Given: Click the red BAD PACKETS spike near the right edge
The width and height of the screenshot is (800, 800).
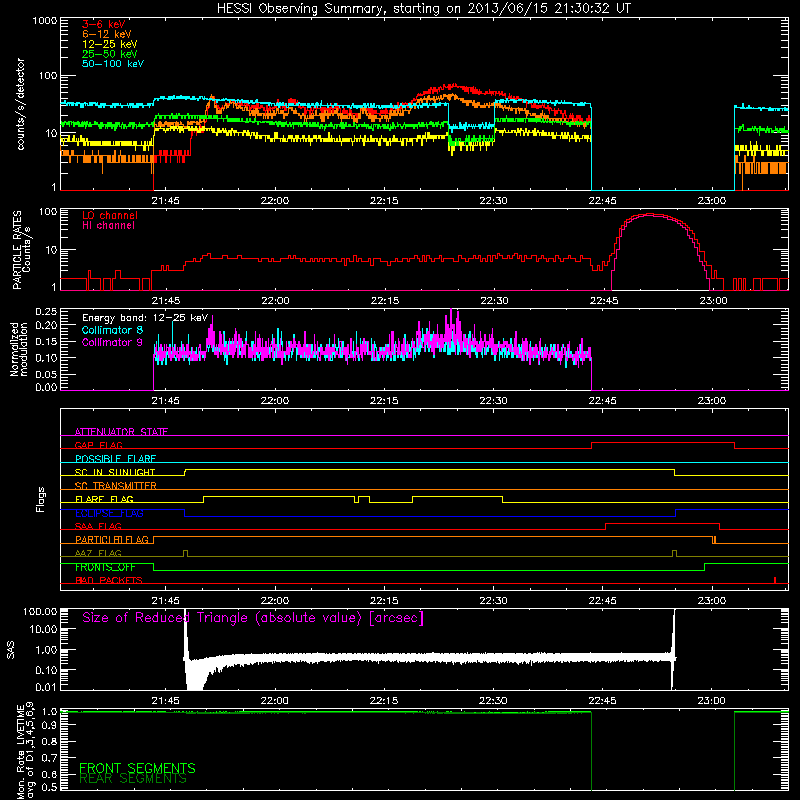Looking at the screenshot, I should tap(775, 580).
